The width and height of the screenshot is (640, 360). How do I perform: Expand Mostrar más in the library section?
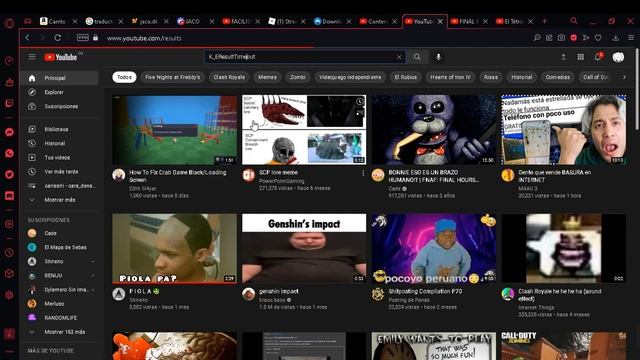[x=60, y=200]
